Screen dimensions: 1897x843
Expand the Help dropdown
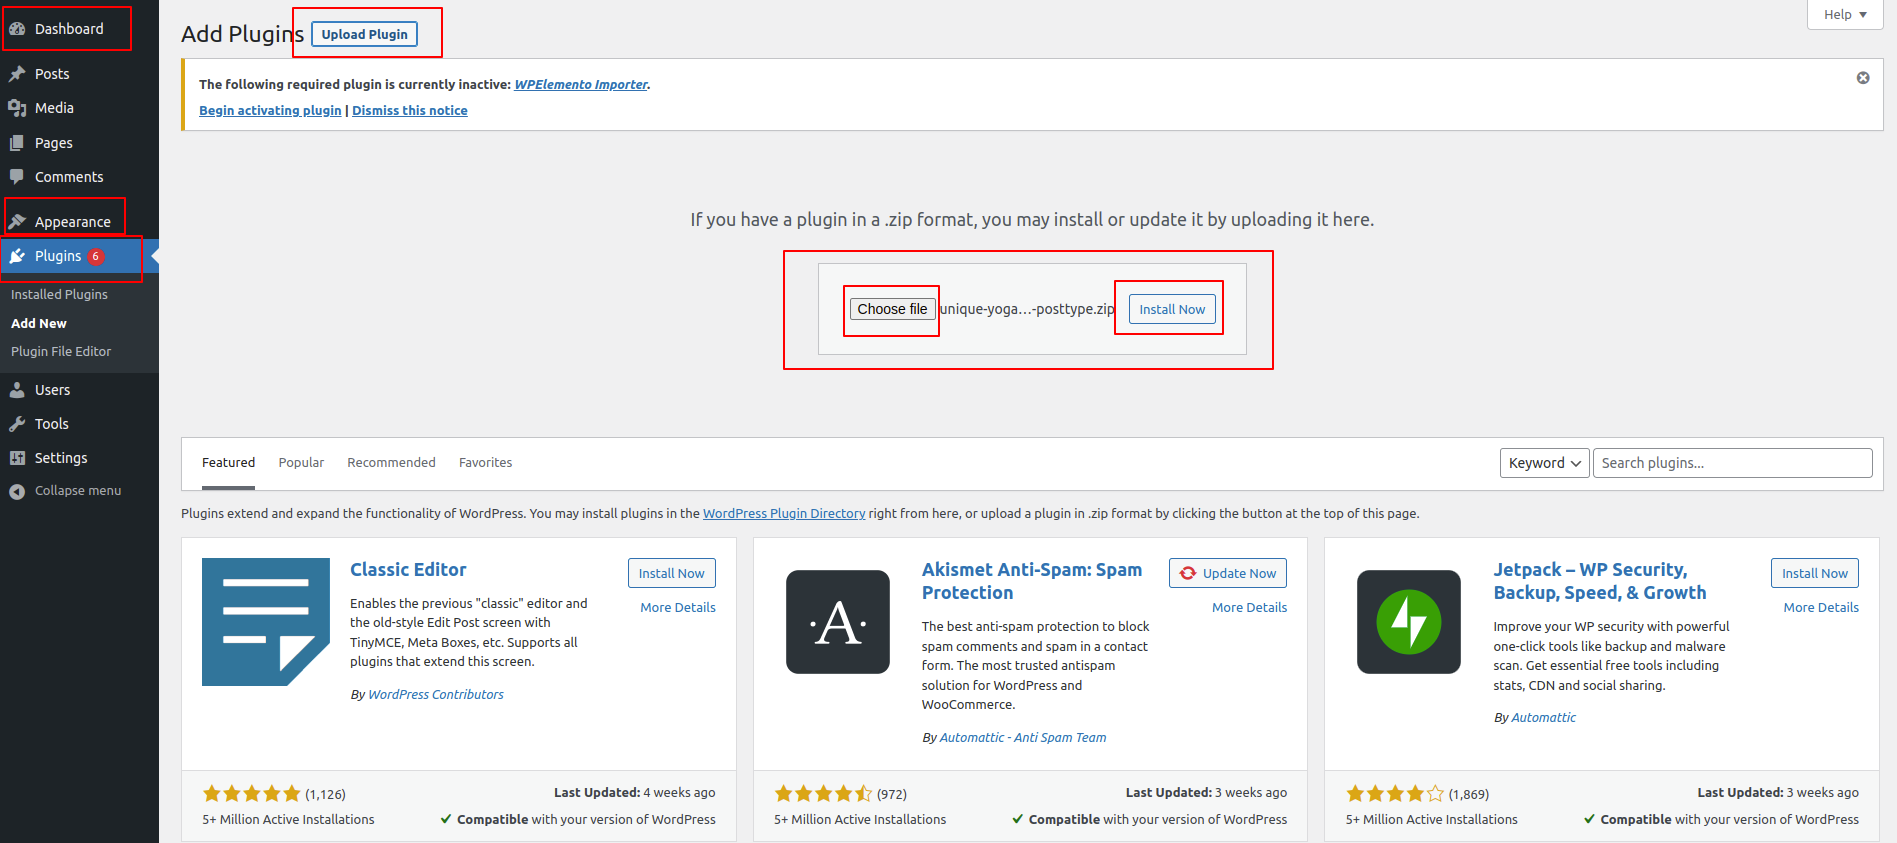pos(1844,15)
